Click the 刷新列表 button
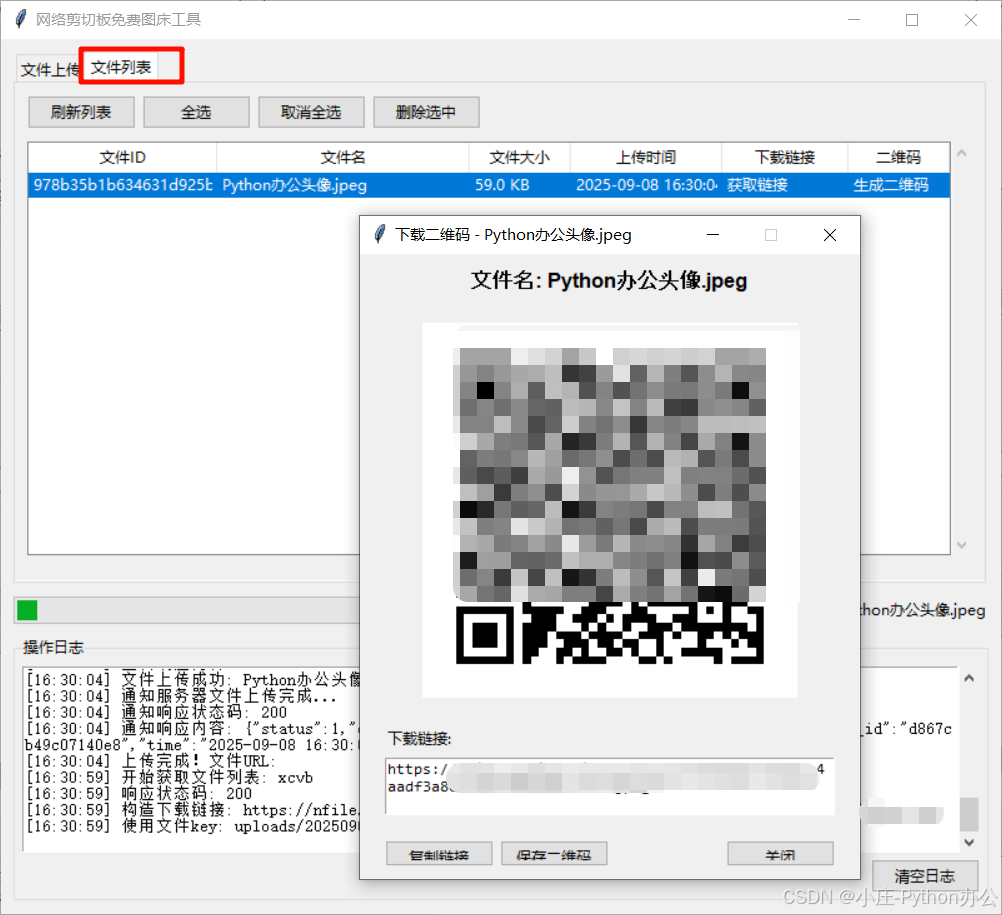The width and height of the screenshot is (1002, 915). click(x=81, y=112)
